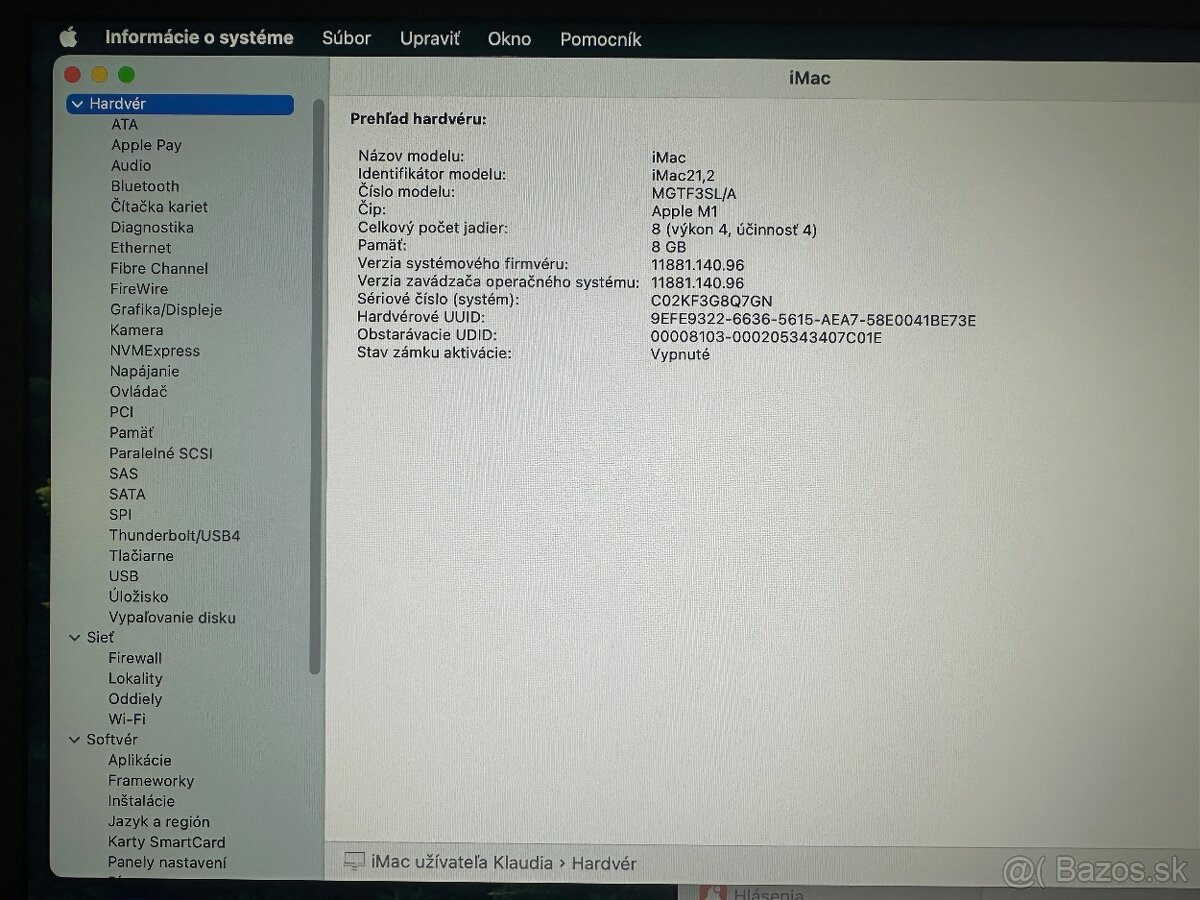1200x900 pixels.
Task: Click the display icon in the status bar
Action: tap(354, 862)
